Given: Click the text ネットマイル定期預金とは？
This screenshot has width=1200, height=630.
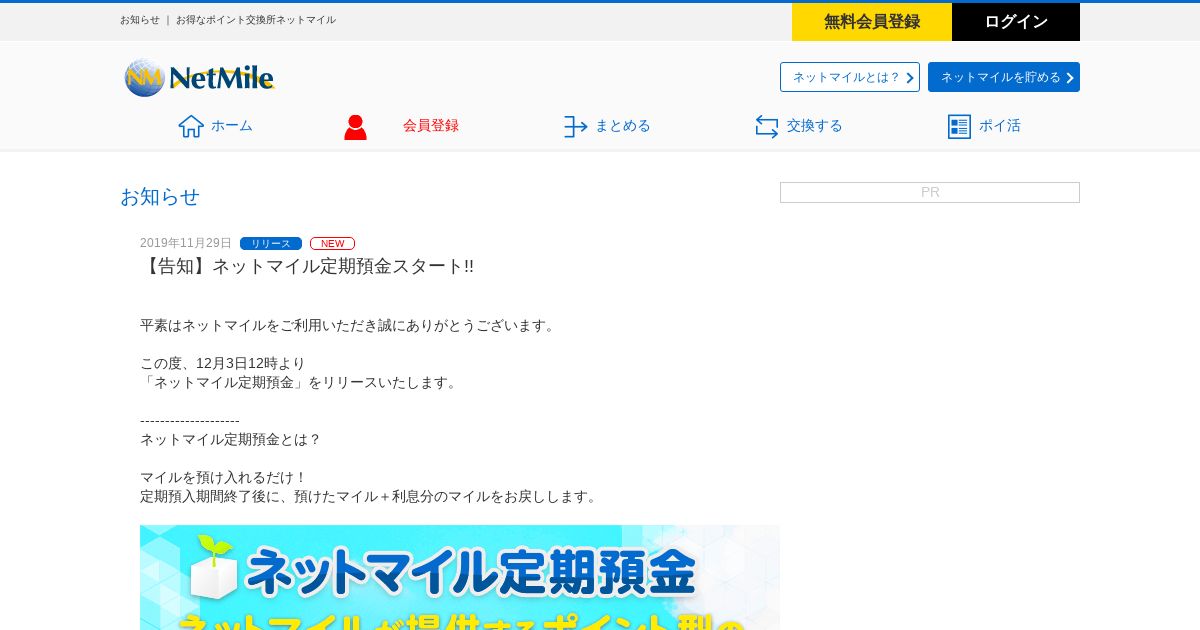Looking at the screenshot, I should pos(231,439).
